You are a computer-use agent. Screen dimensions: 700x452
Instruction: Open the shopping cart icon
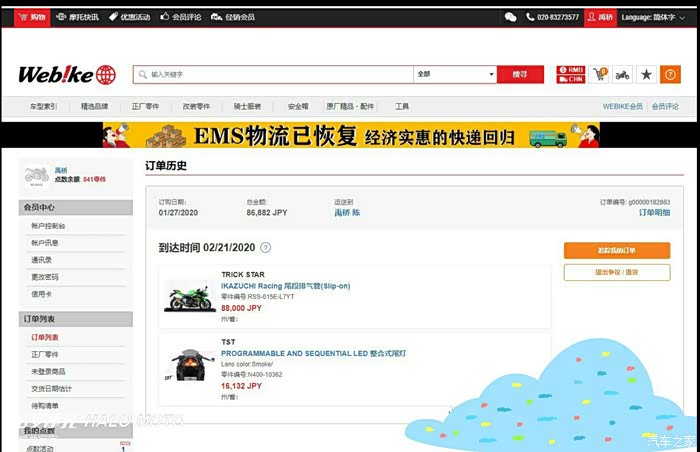(600, 75)
